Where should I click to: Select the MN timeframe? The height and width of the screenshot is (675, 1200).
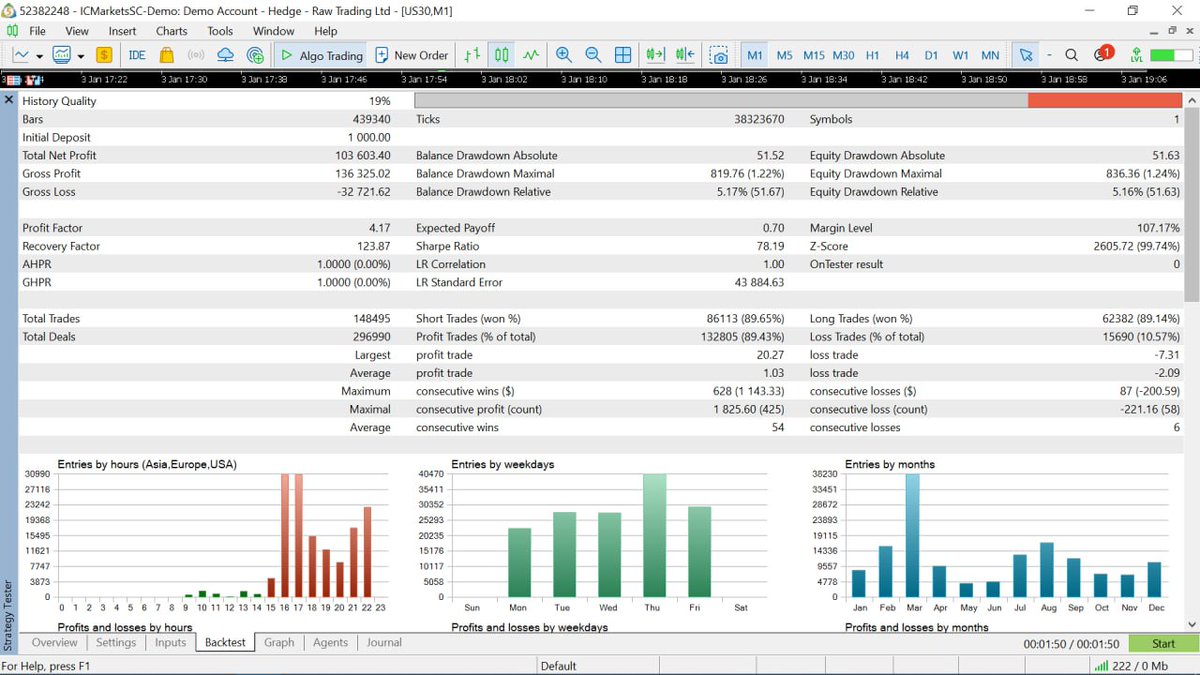tap(990, 55)
